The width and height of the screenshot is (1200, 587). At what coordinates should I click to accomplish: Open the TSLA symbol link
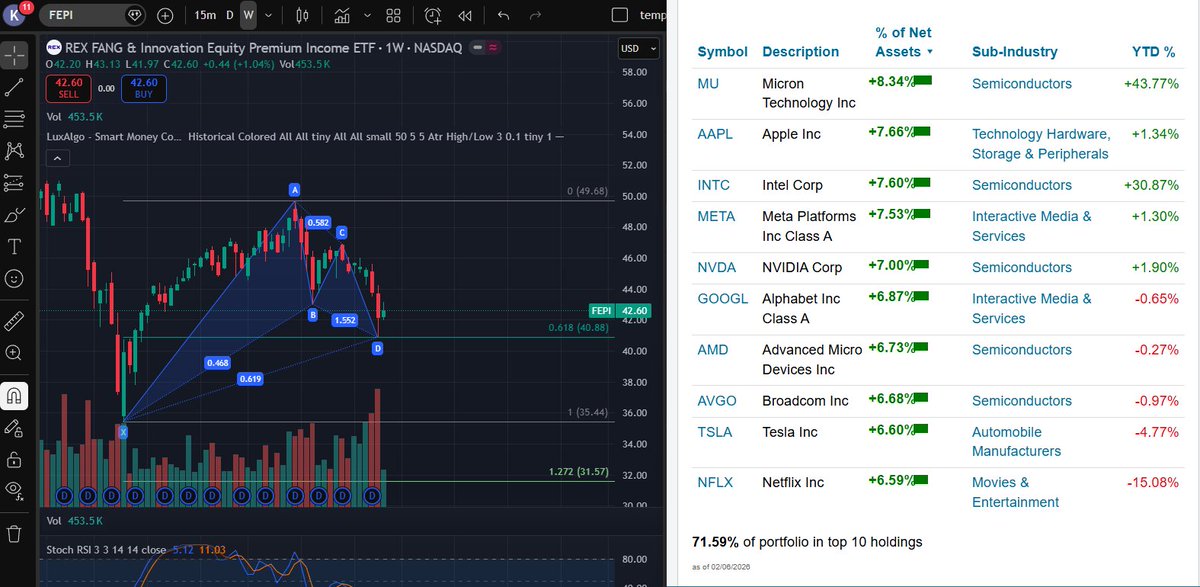tap(714, 432)
